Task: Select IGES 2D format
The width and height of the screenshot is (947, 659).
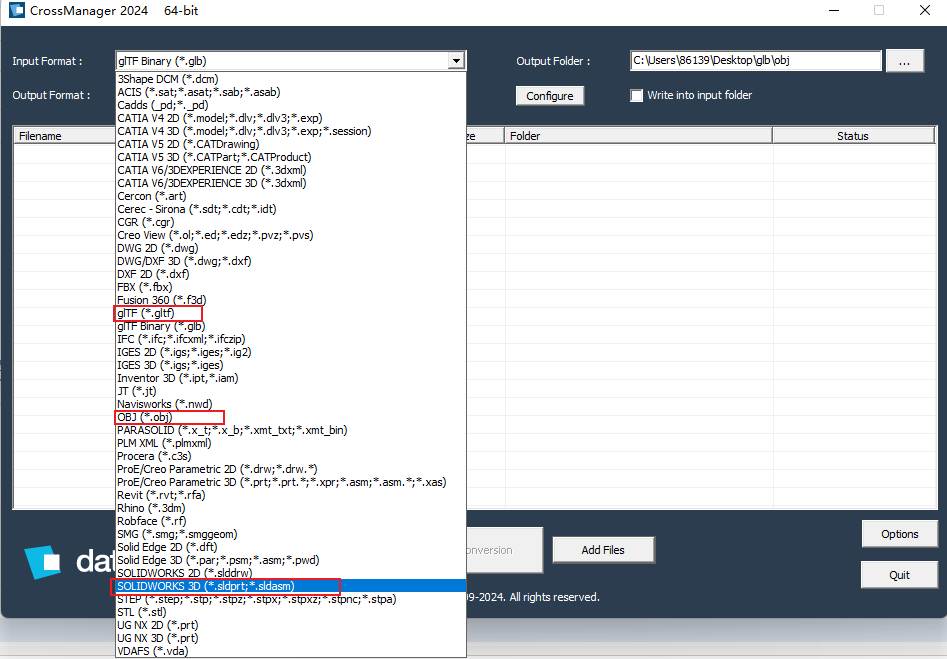Action: (x=291, y=352)
